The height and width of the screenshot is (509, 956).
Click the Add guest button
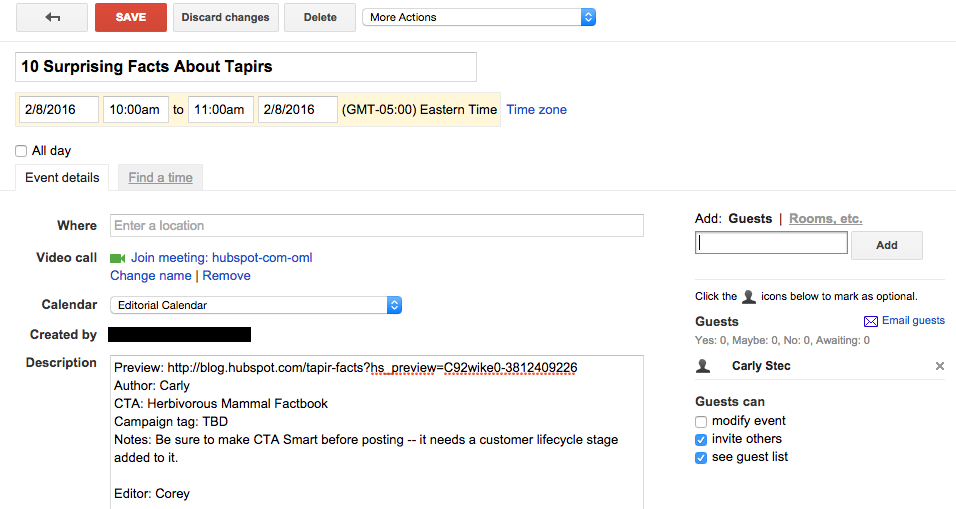(x=886, y=245)
